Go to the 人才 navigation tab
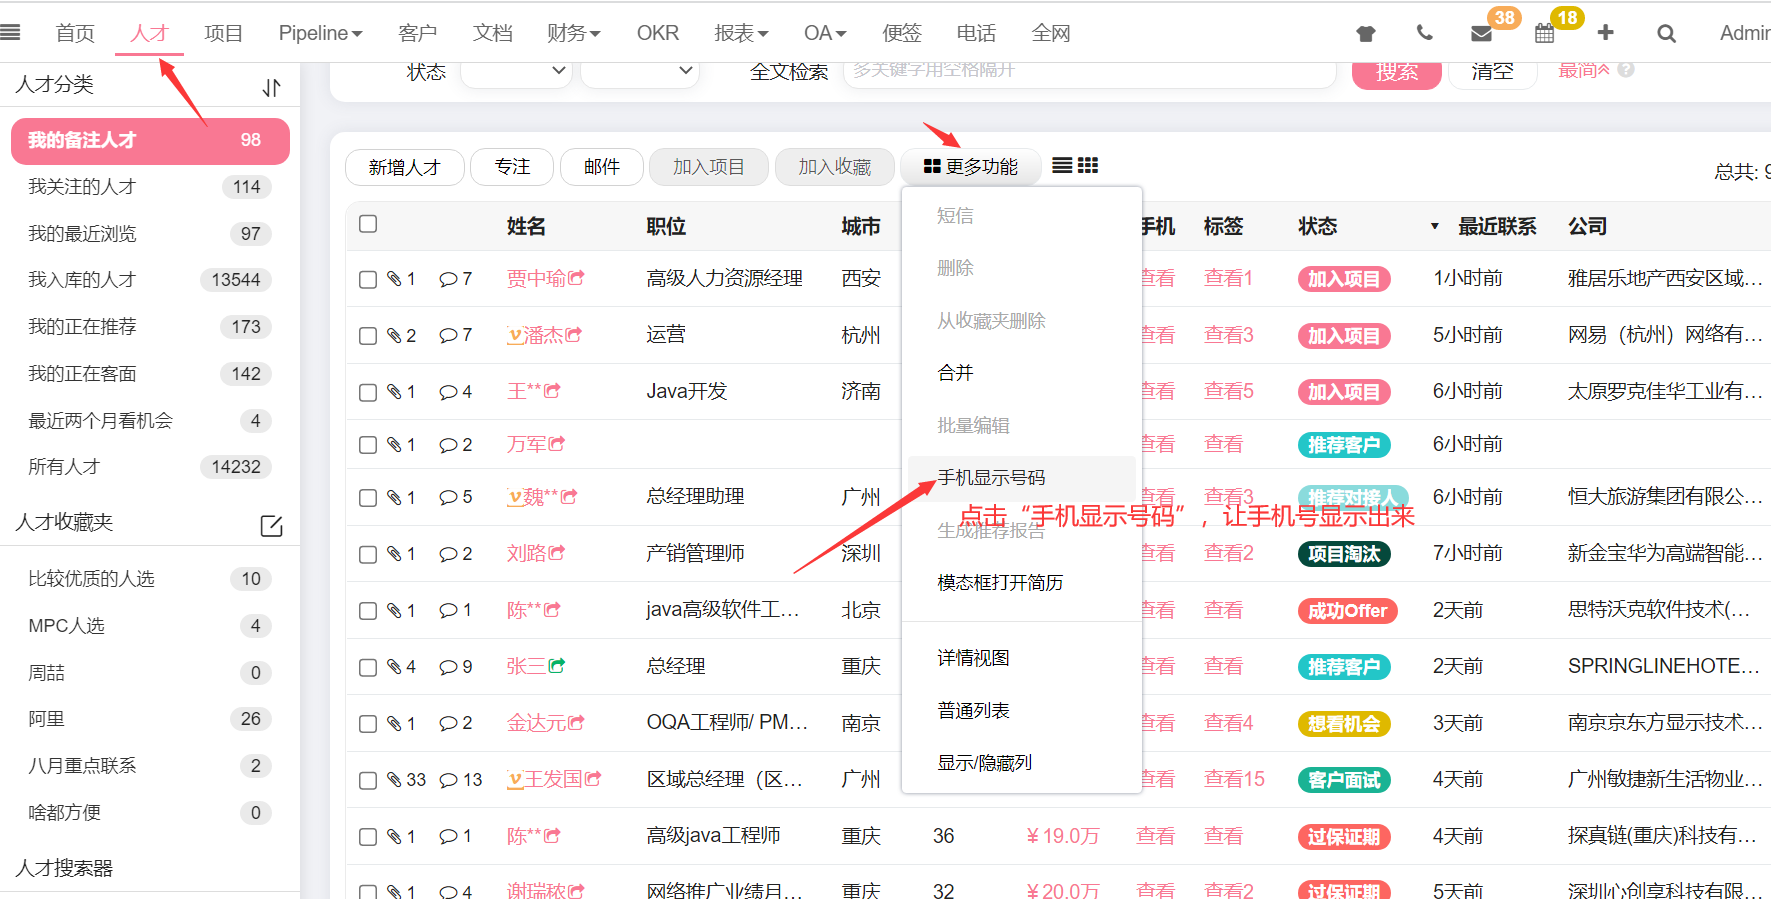Screen dimensions: 1771x899 150,33
